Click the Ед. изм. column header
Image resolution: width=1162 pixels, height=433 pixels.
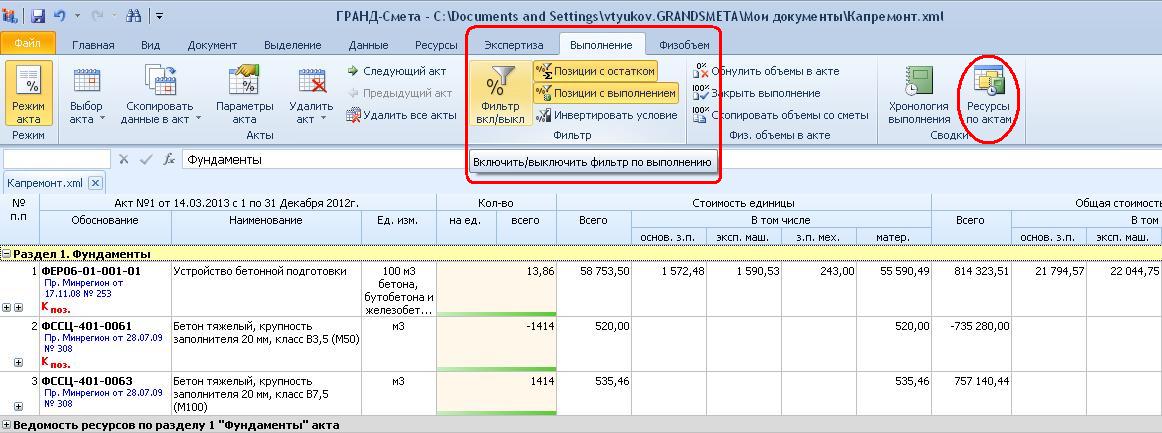(x=399, y=228)
